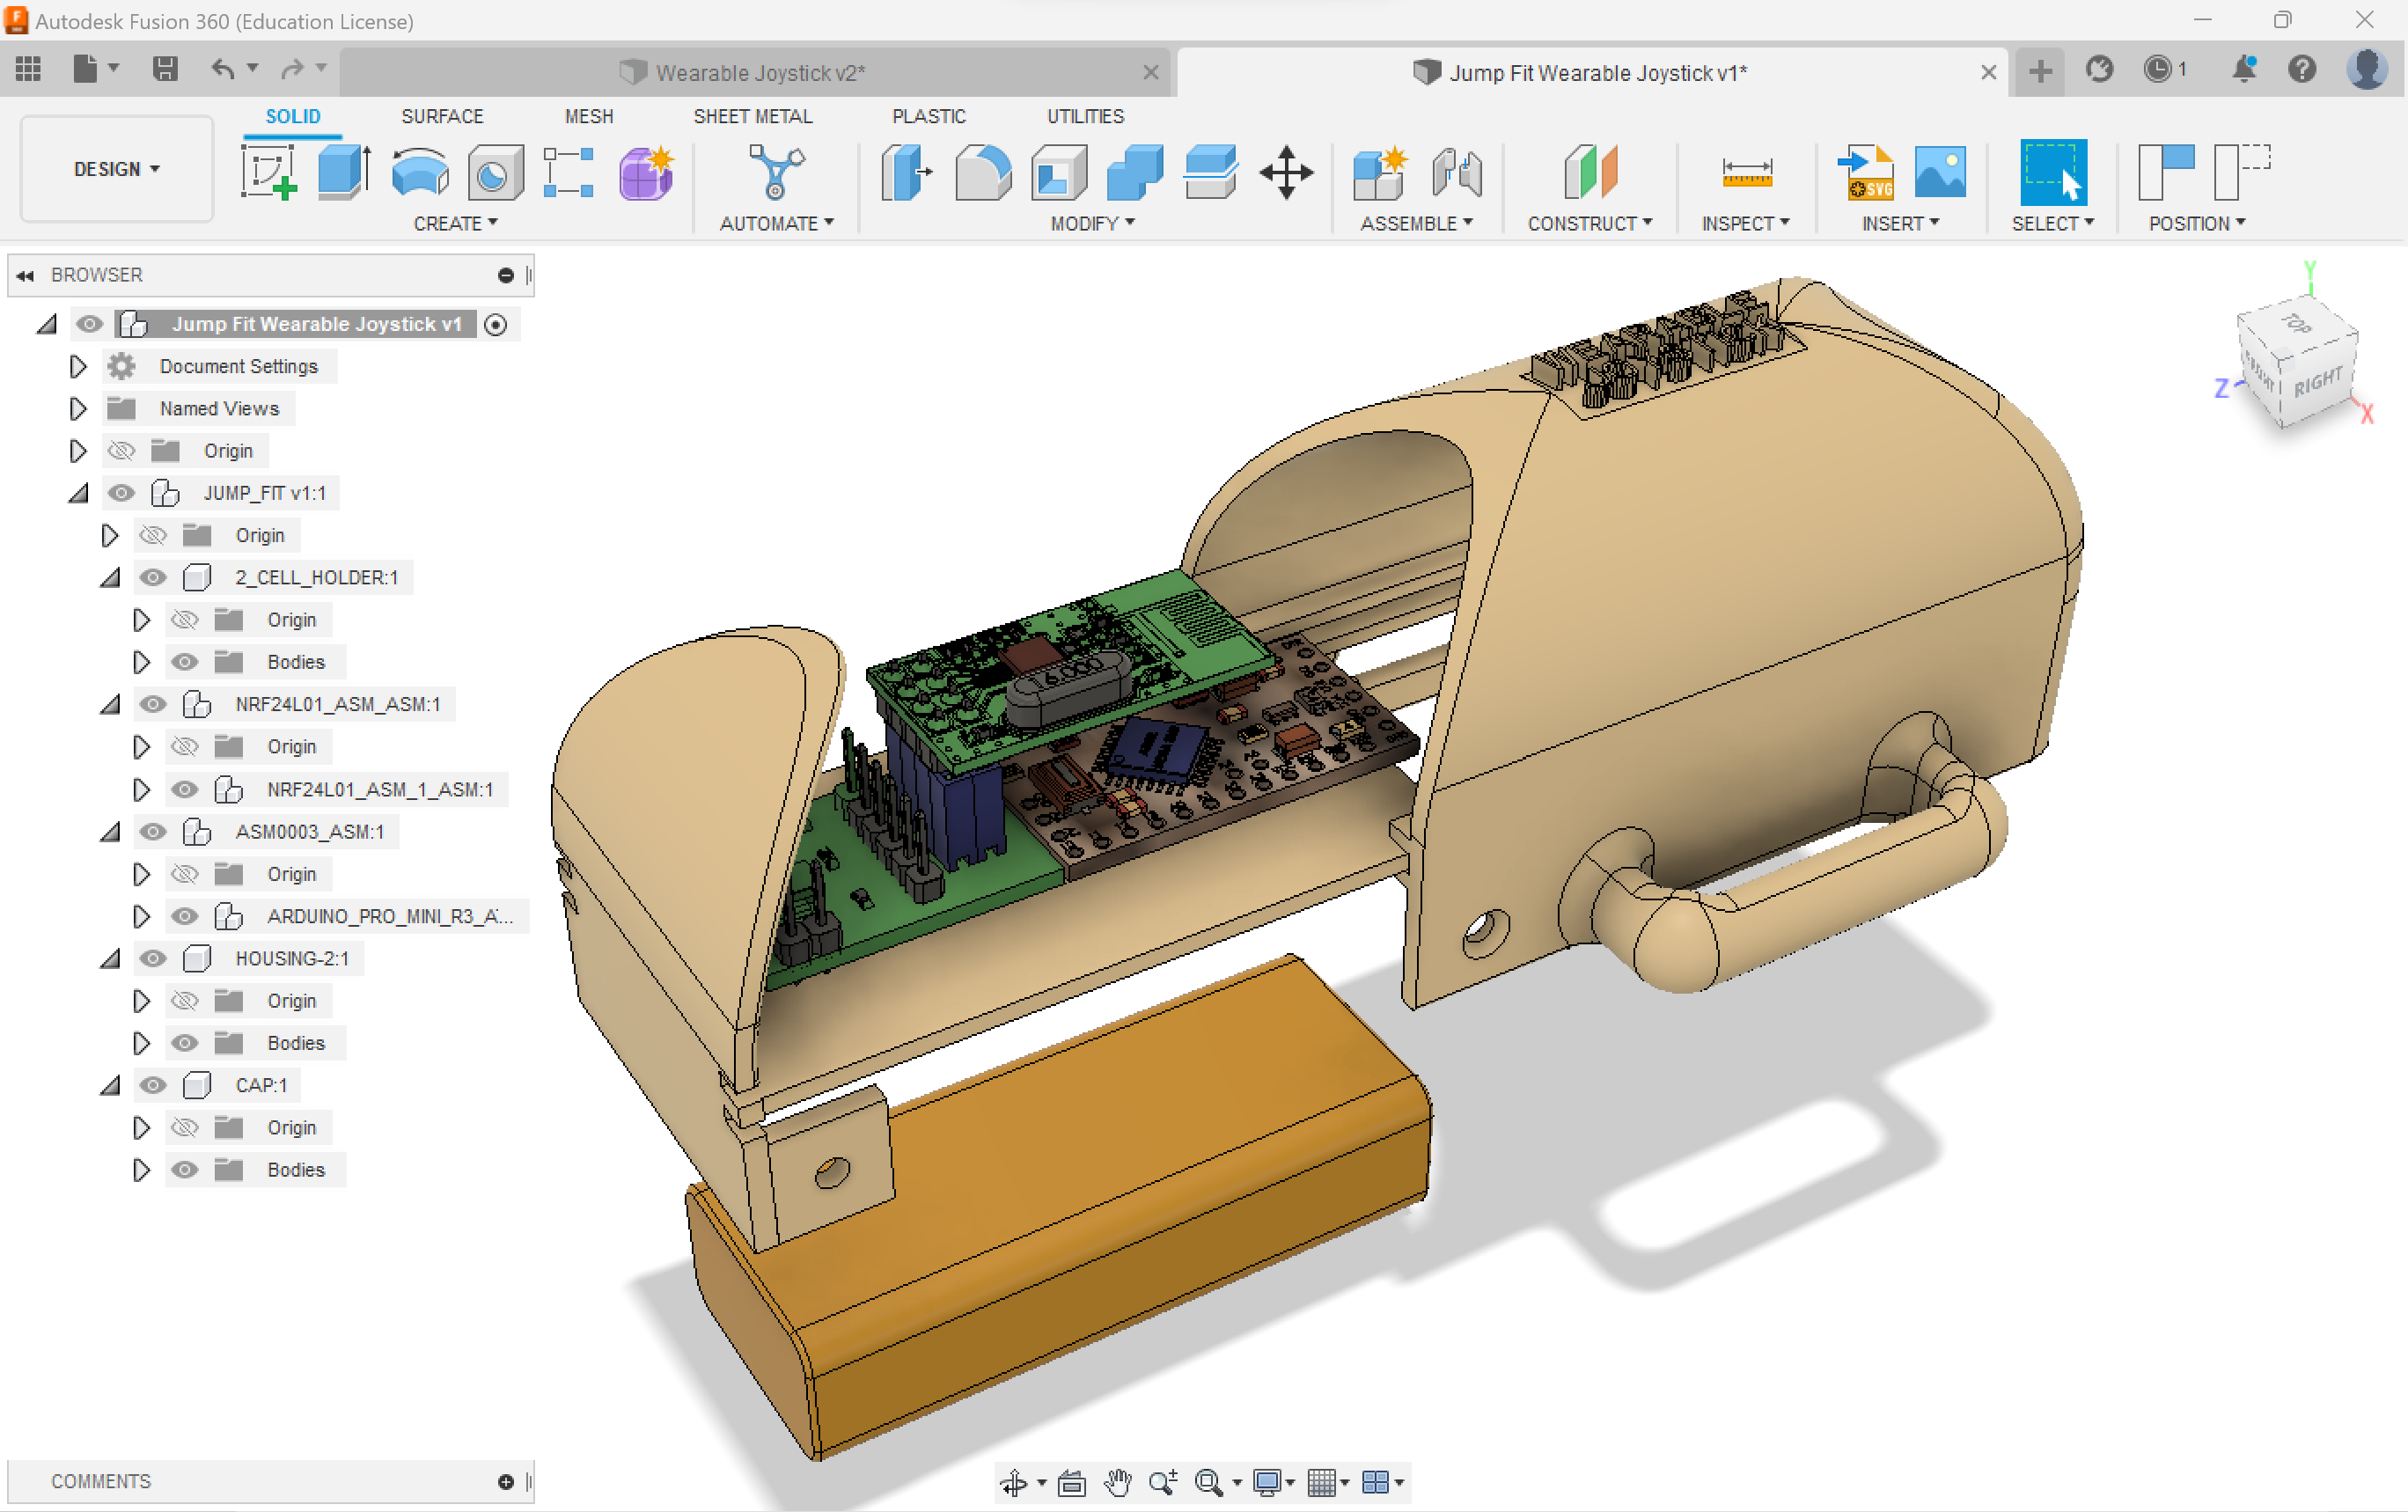Open the DESIGN workspace dropdown
The width and height of the screenshot is (2408, 1512).
116,169
